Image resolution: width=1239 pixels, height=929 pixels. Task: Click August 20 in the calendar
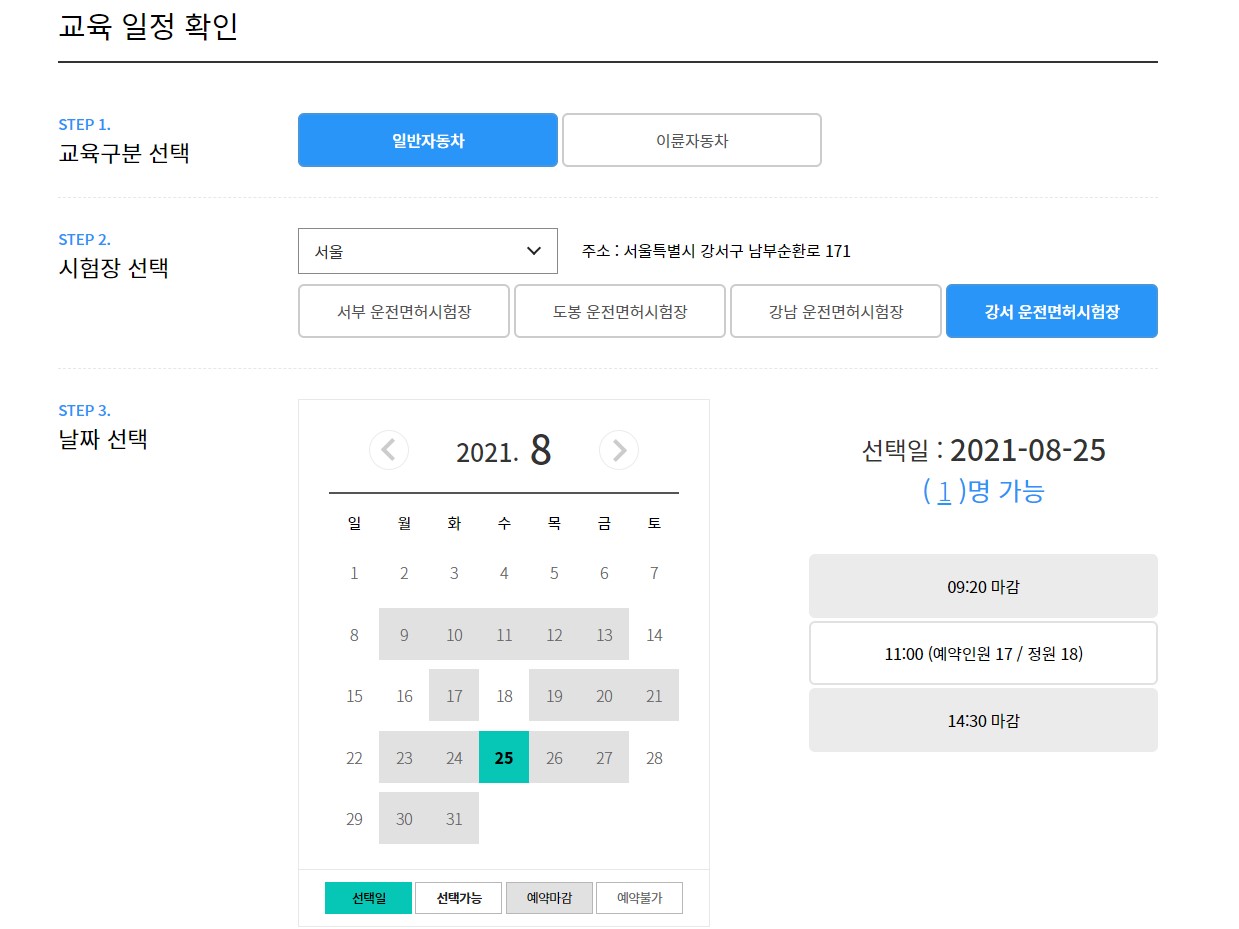click(x=604, y=696)
